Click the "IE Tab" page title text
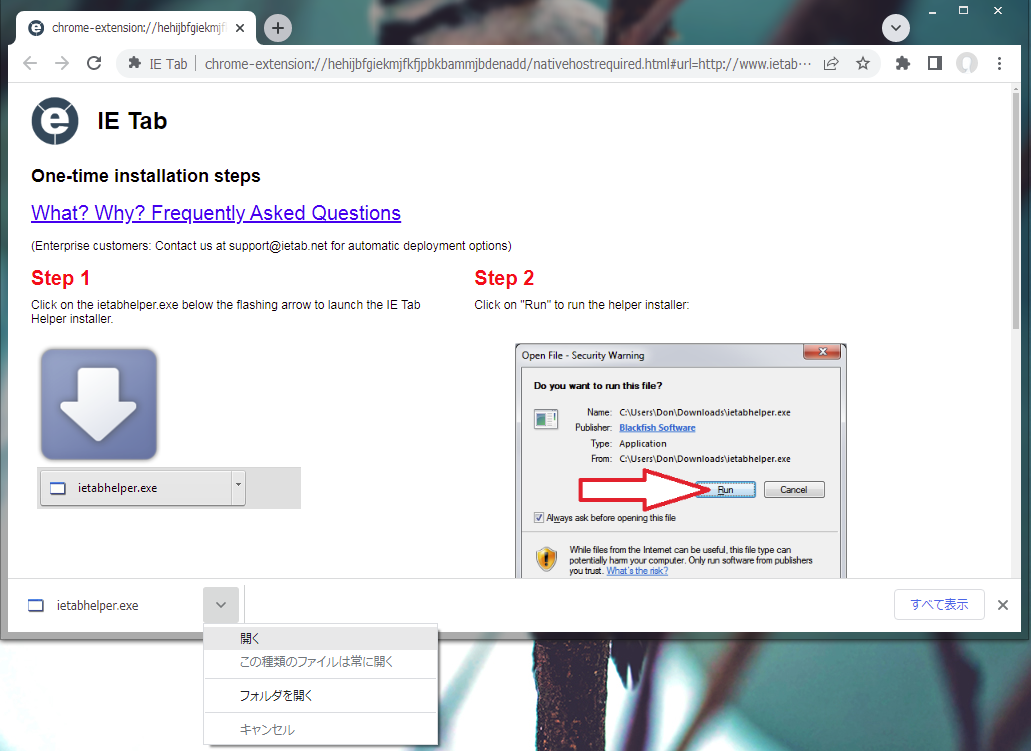The image size is (1031, 751). pos(132,121)
